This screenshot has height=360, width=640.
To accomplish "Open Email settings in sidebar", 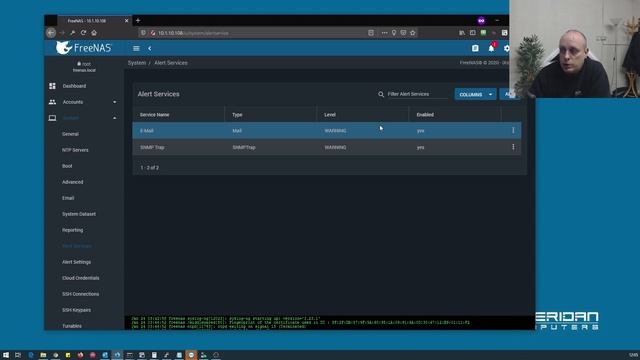I will (x=68, y=198).
